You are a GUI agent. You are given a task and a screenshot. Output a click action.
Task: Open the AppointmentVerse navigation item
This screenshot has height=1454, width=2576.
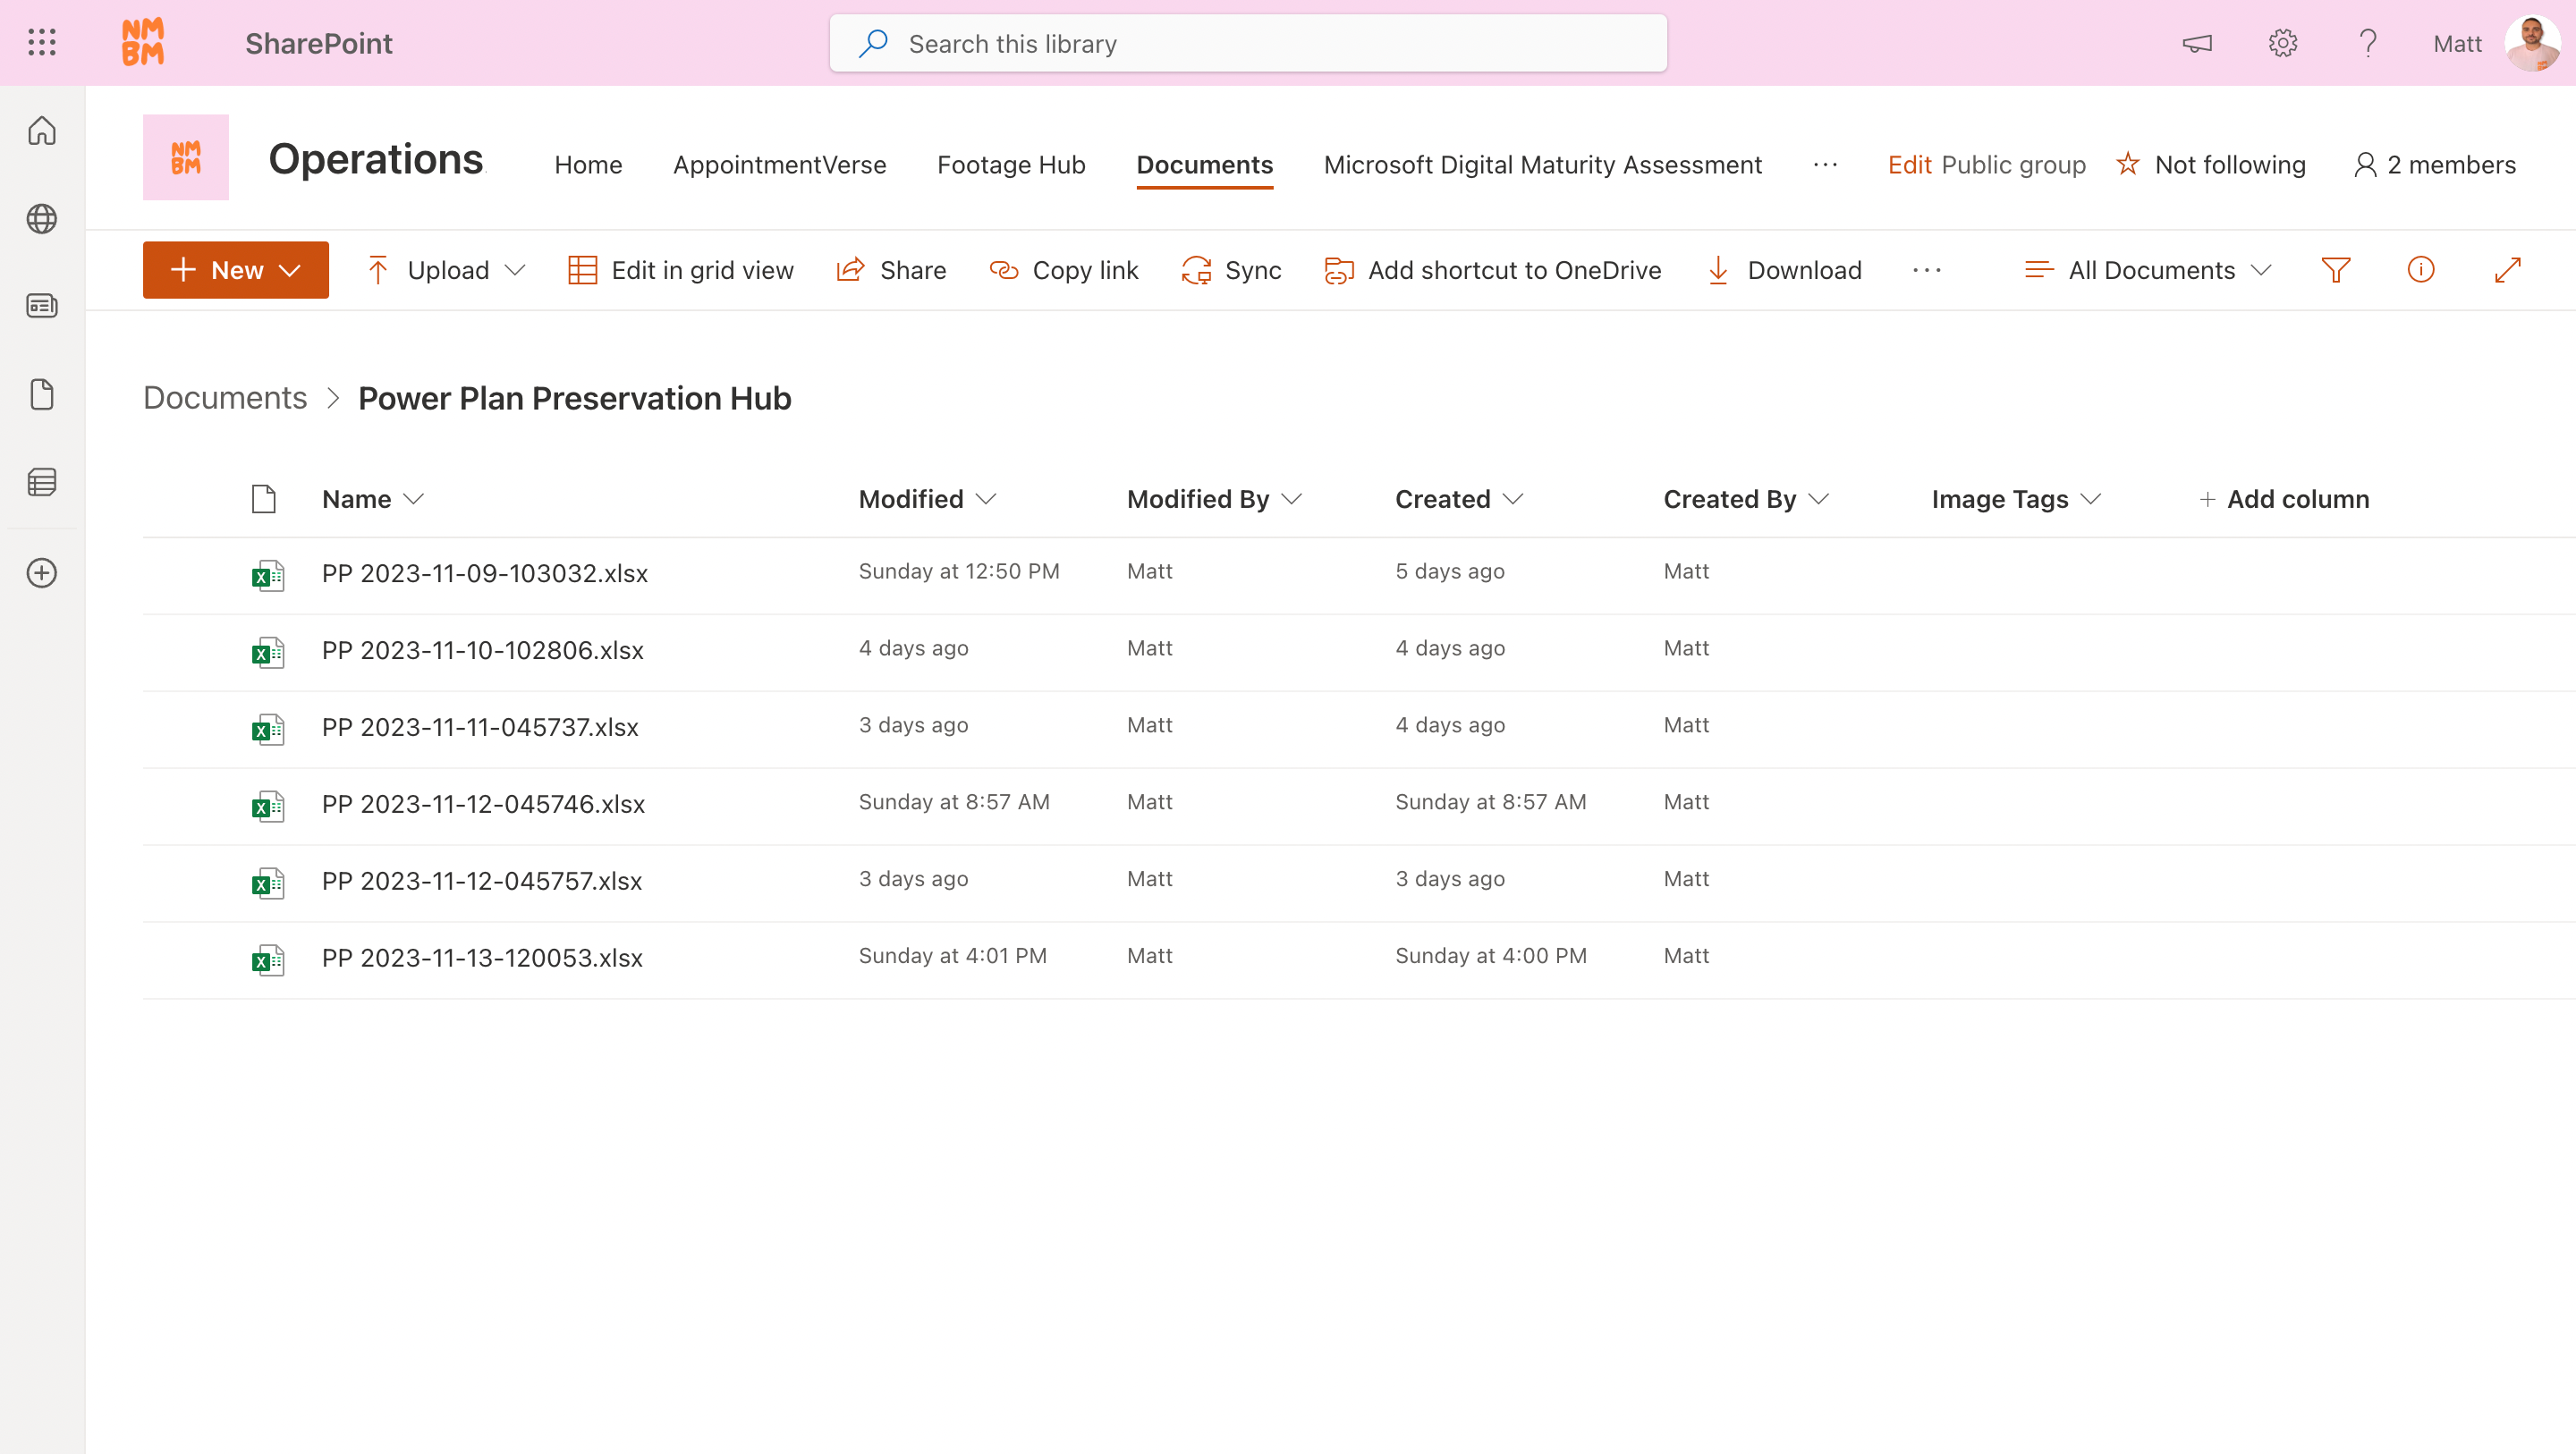coord(779,164)
